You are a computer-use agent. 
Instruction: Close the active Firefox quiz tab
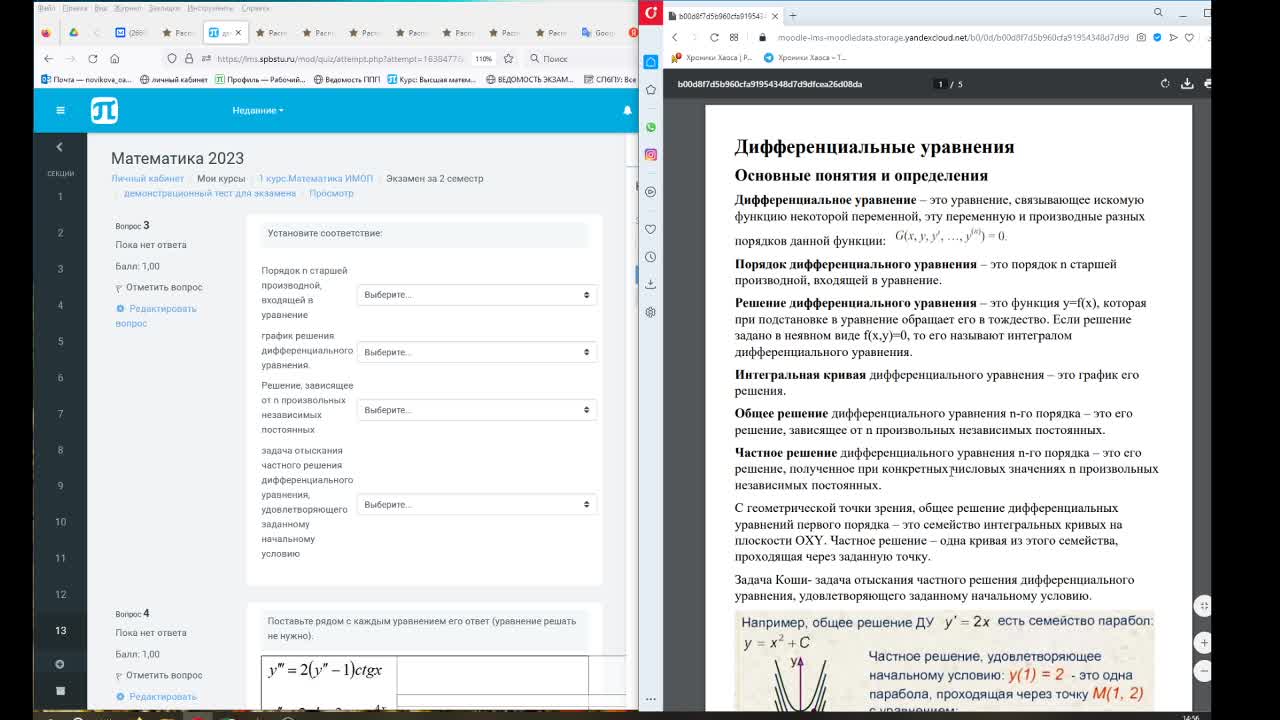(238, 32)
